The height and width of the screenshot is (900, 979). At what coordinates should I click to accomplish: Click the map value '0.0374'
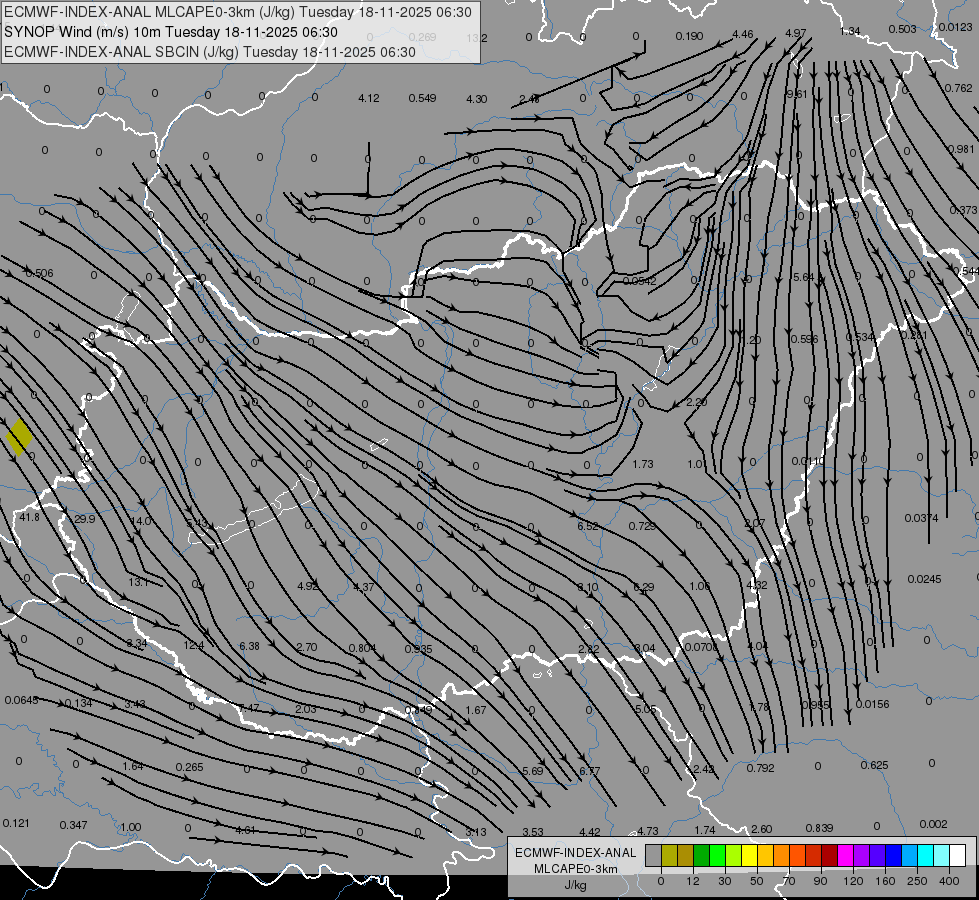(921, 518)
